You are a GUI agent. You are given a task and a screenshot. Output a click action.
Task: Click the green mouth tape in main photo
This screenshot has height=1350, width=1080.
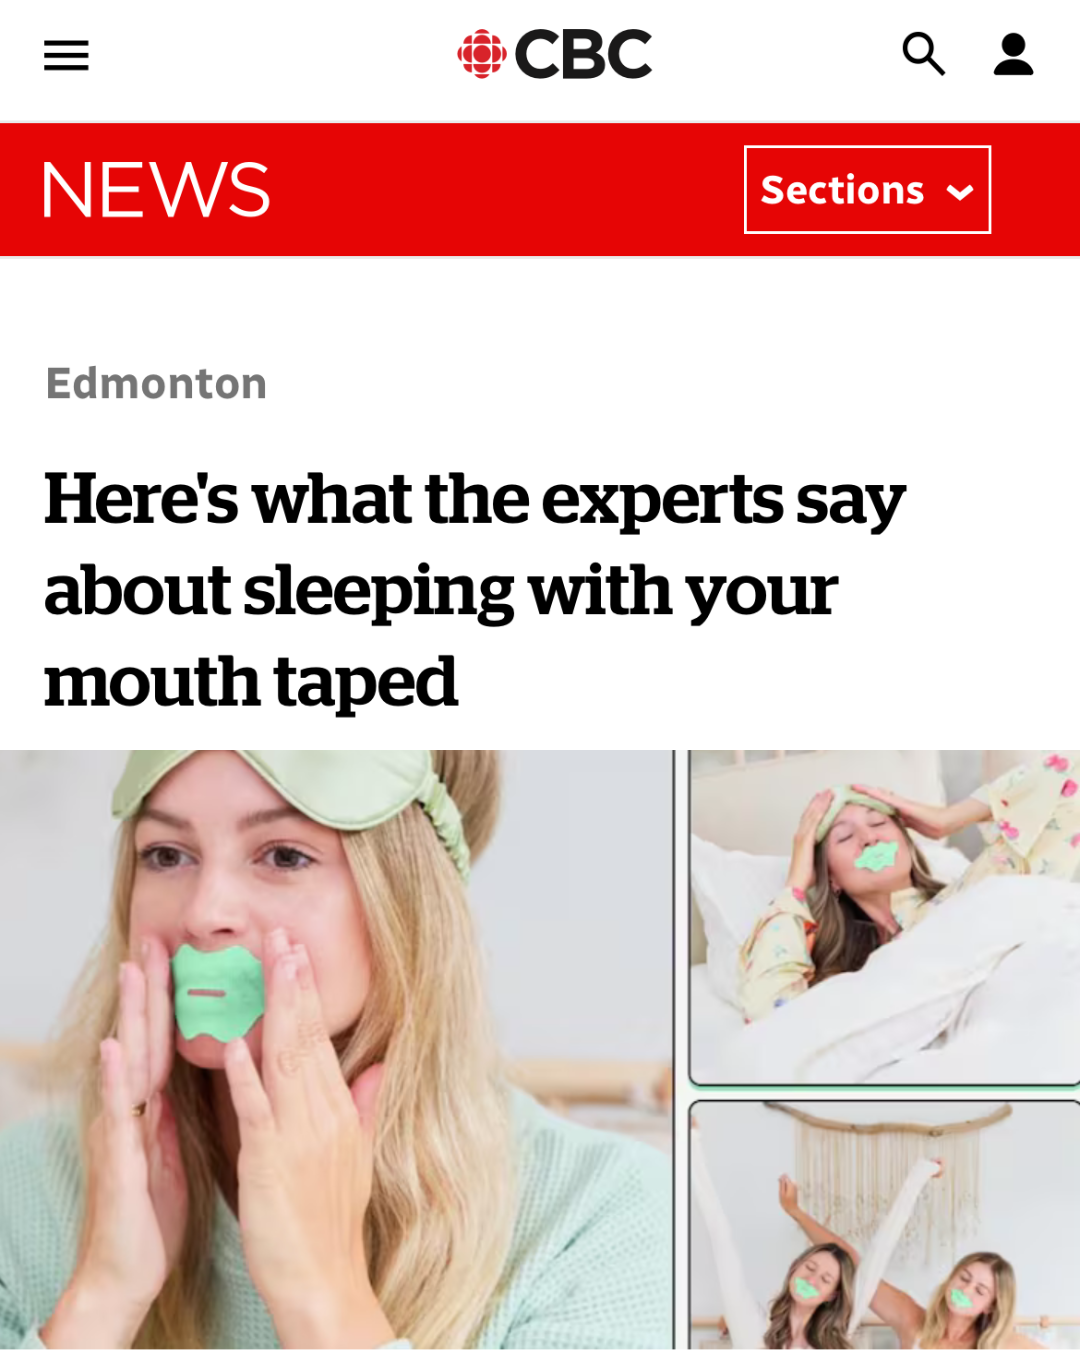(217, 992)
